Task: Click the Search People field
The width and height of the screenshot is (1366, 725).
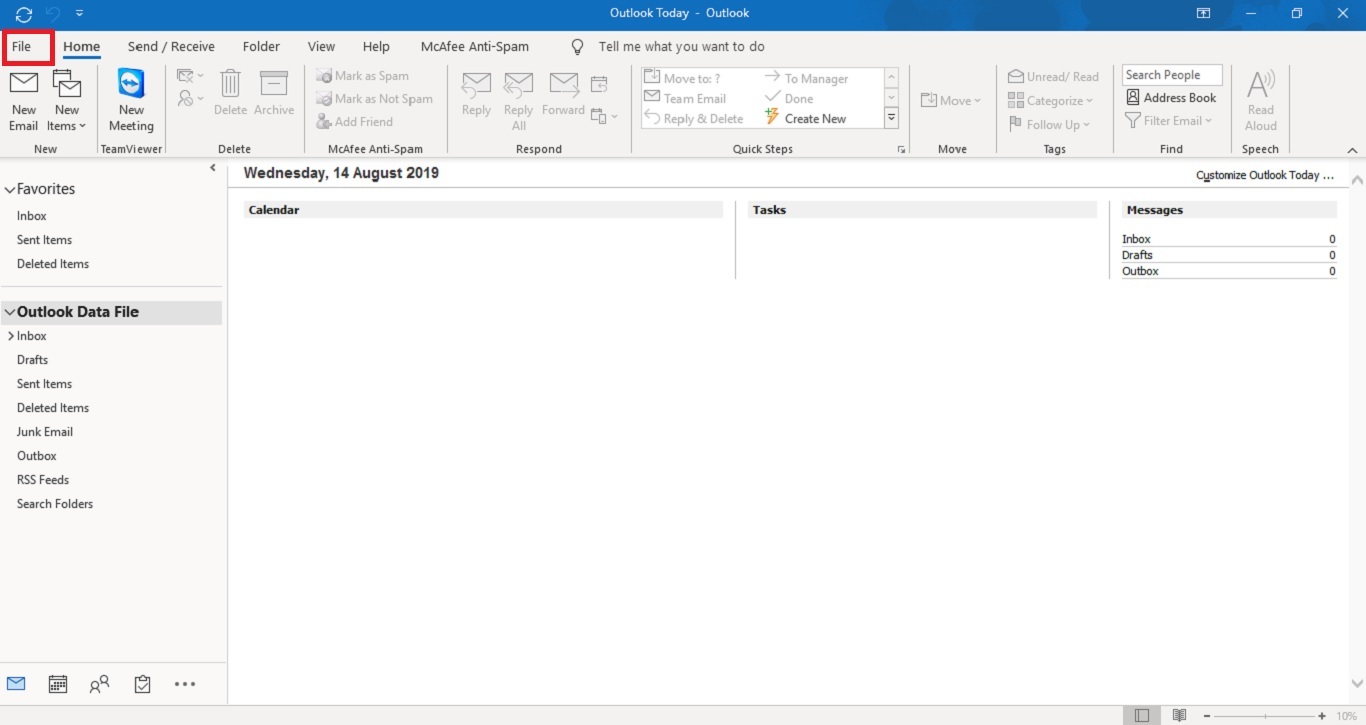Action: pos(1172,75)
